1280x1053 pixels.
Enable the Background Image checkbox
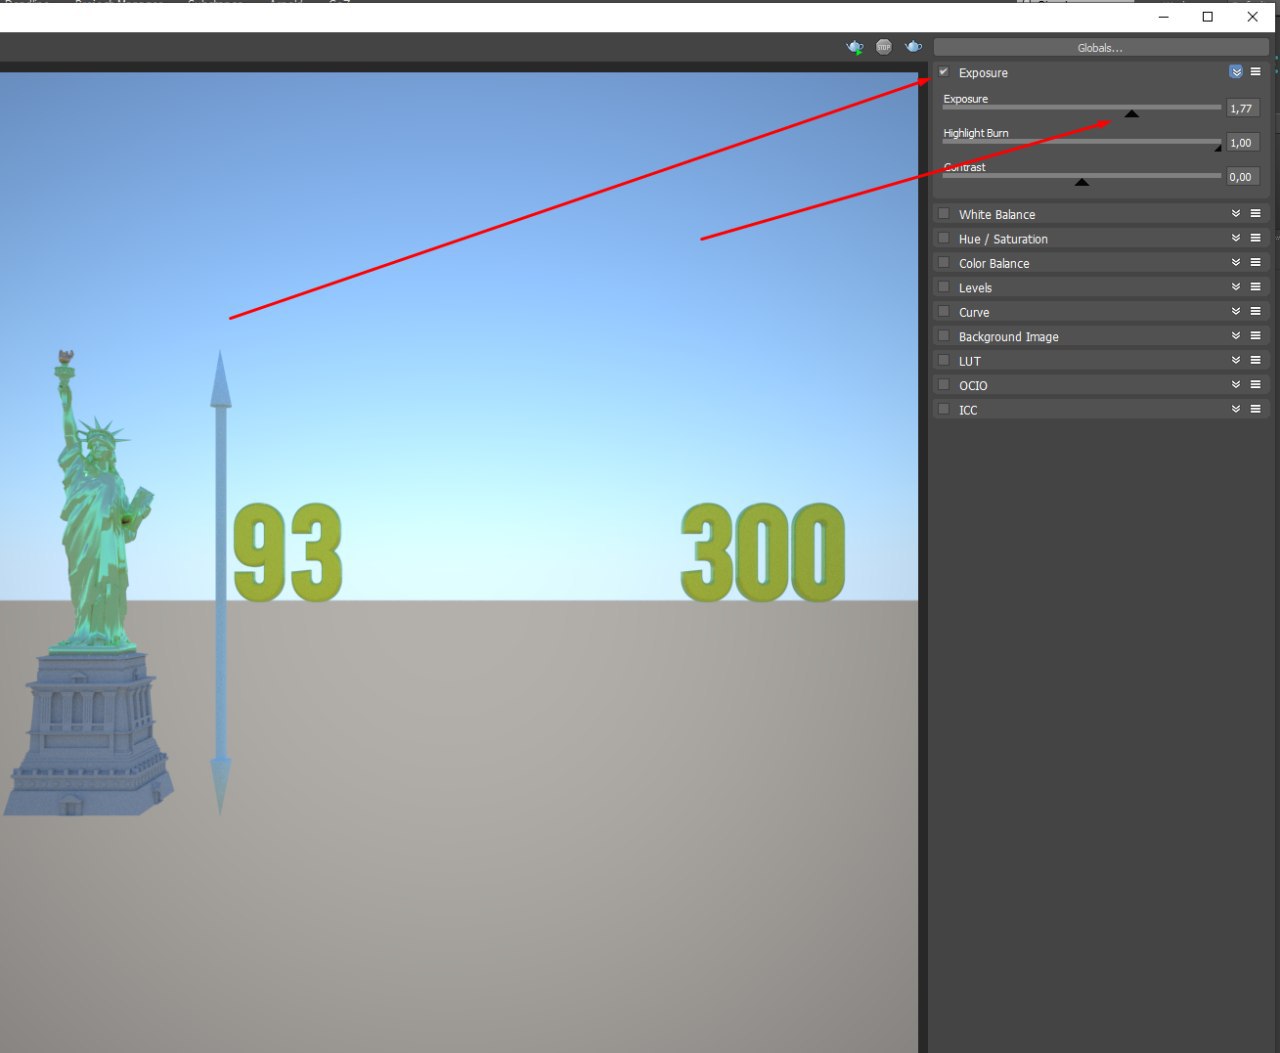[x=943, y=336]
